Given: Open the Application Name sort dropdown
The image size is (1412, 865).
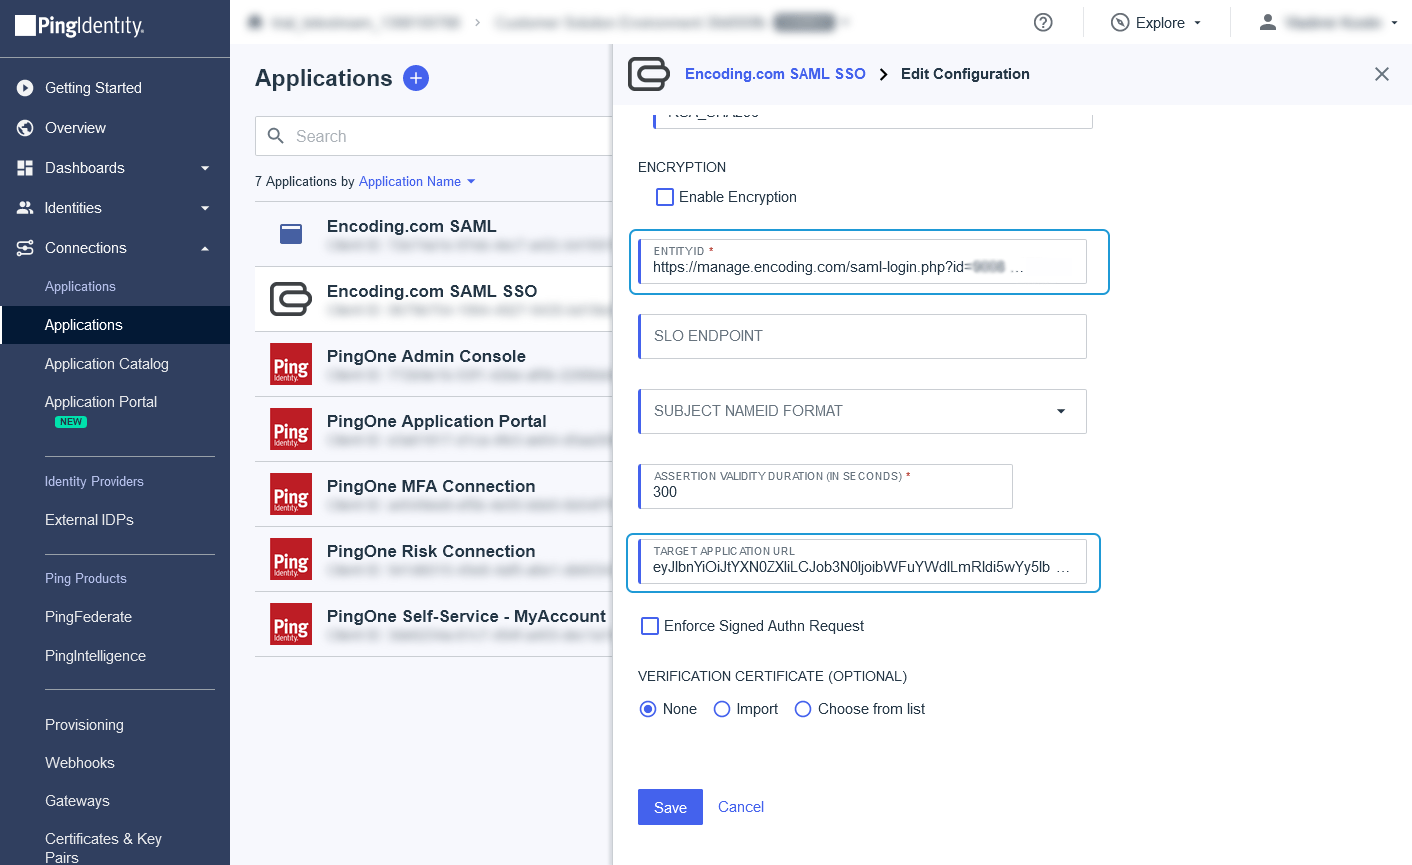Looking at the screenshot, I should (417, 181).
